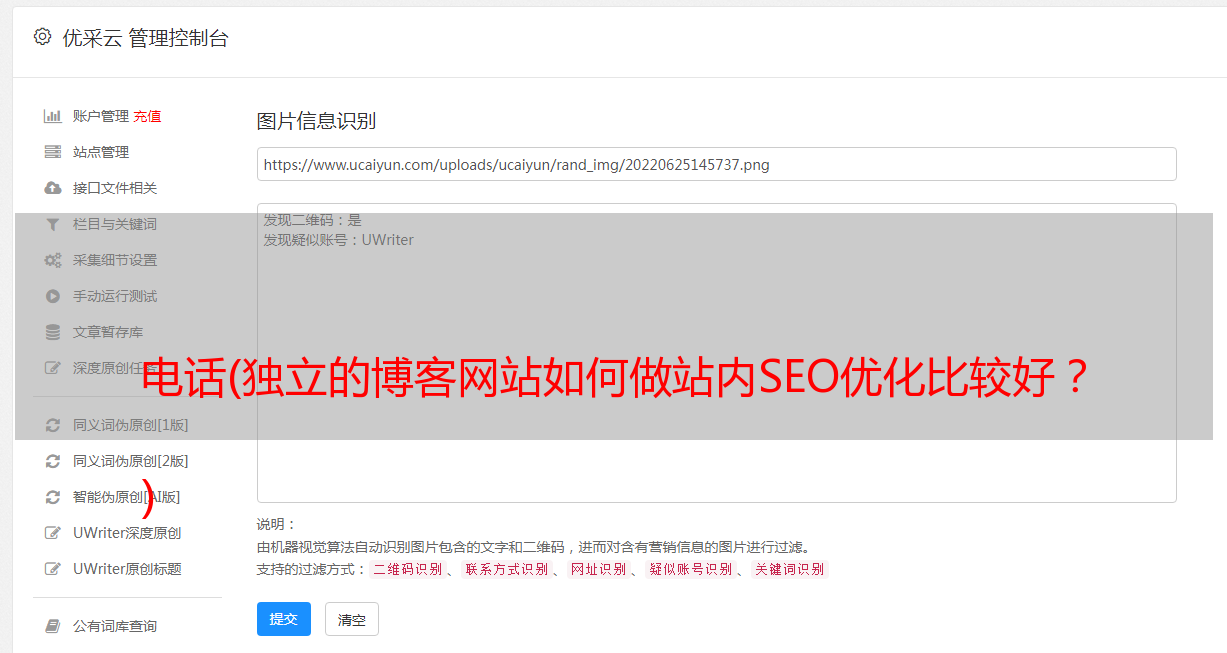The width and height of the screenshot is (1227, 653).
Task: Open 账户管理 in the sidebar
Action: [101, 116]
